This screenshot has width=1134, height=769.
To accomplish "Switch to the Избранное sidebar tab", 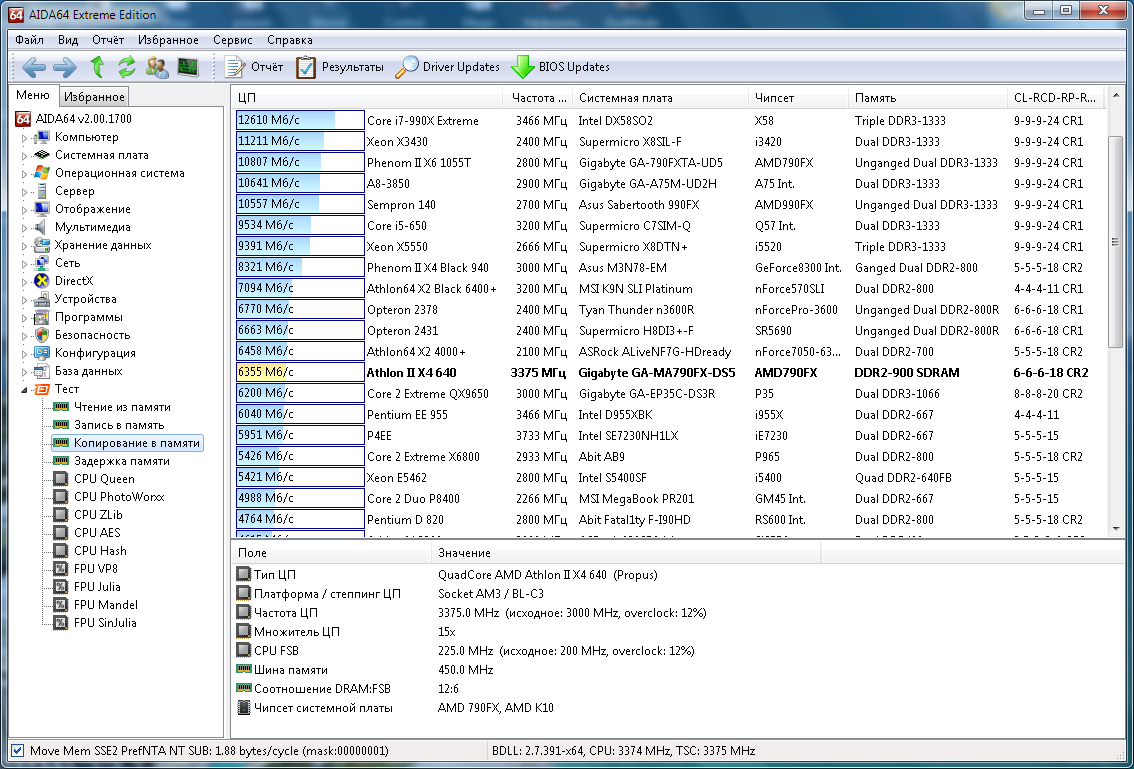I will [x=94, y=96].
